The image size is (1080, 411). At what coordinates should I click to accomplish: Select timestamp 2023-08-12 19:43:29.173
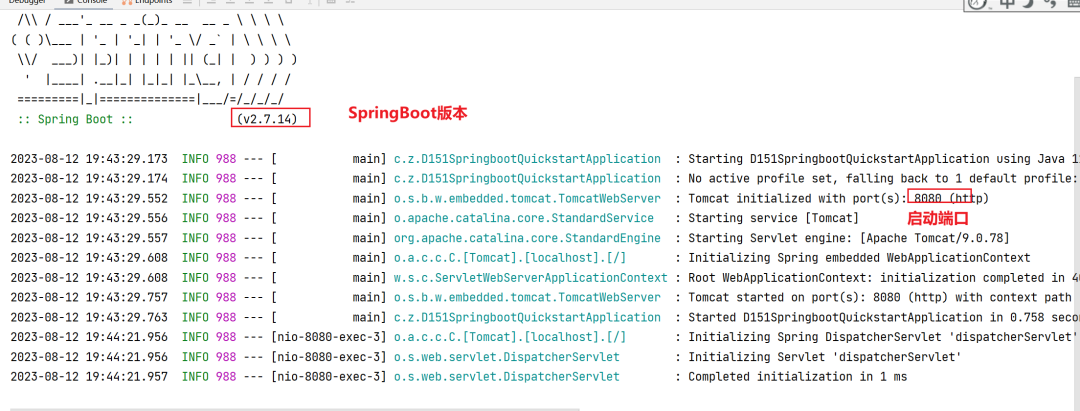[x=89, y=159]
